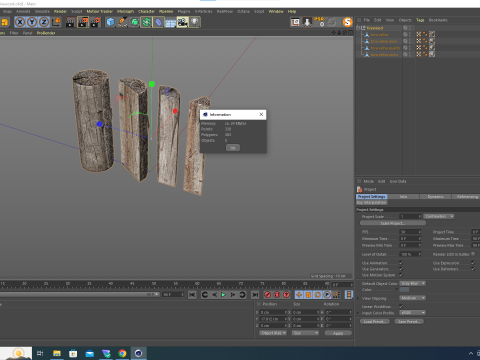Click the Save Preset button
Screen dimensions: 480x360
coord(409,321)
